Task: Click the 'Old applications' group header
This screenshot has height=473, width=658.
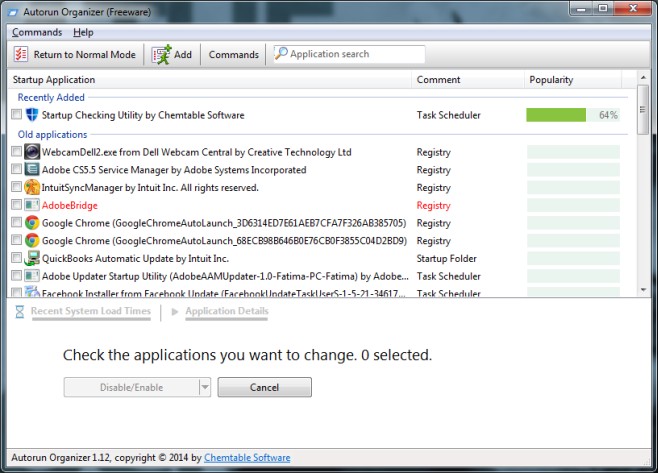Action: (52, 134)
